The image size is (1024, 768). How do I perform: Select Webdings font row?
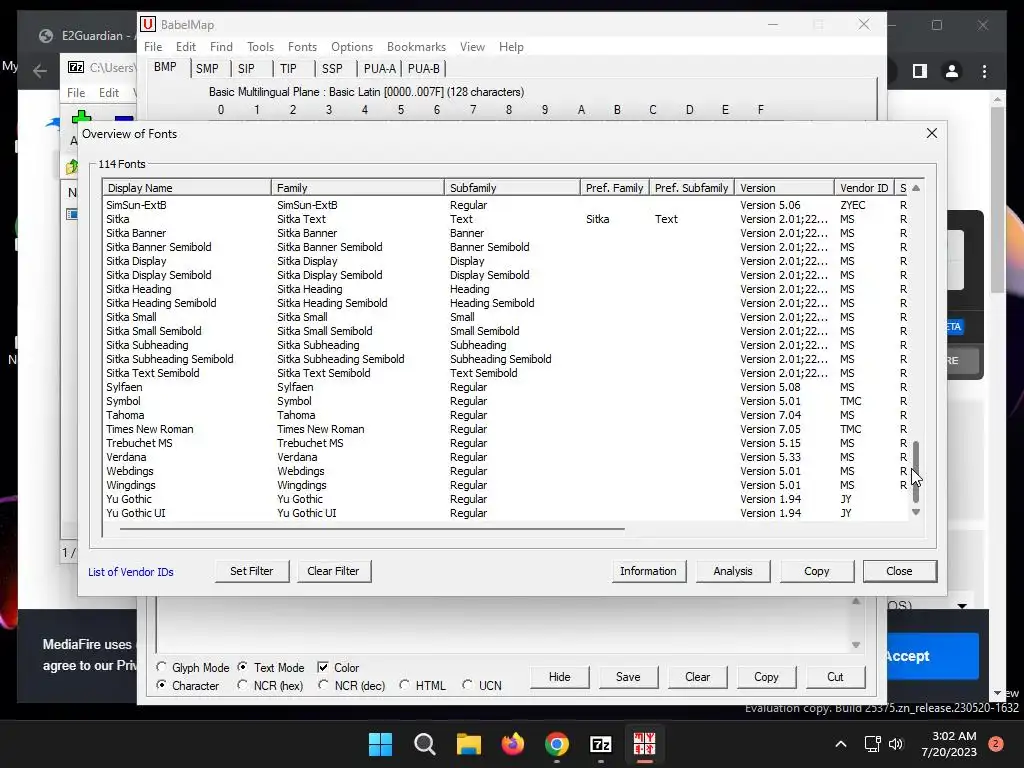(506, 471)
